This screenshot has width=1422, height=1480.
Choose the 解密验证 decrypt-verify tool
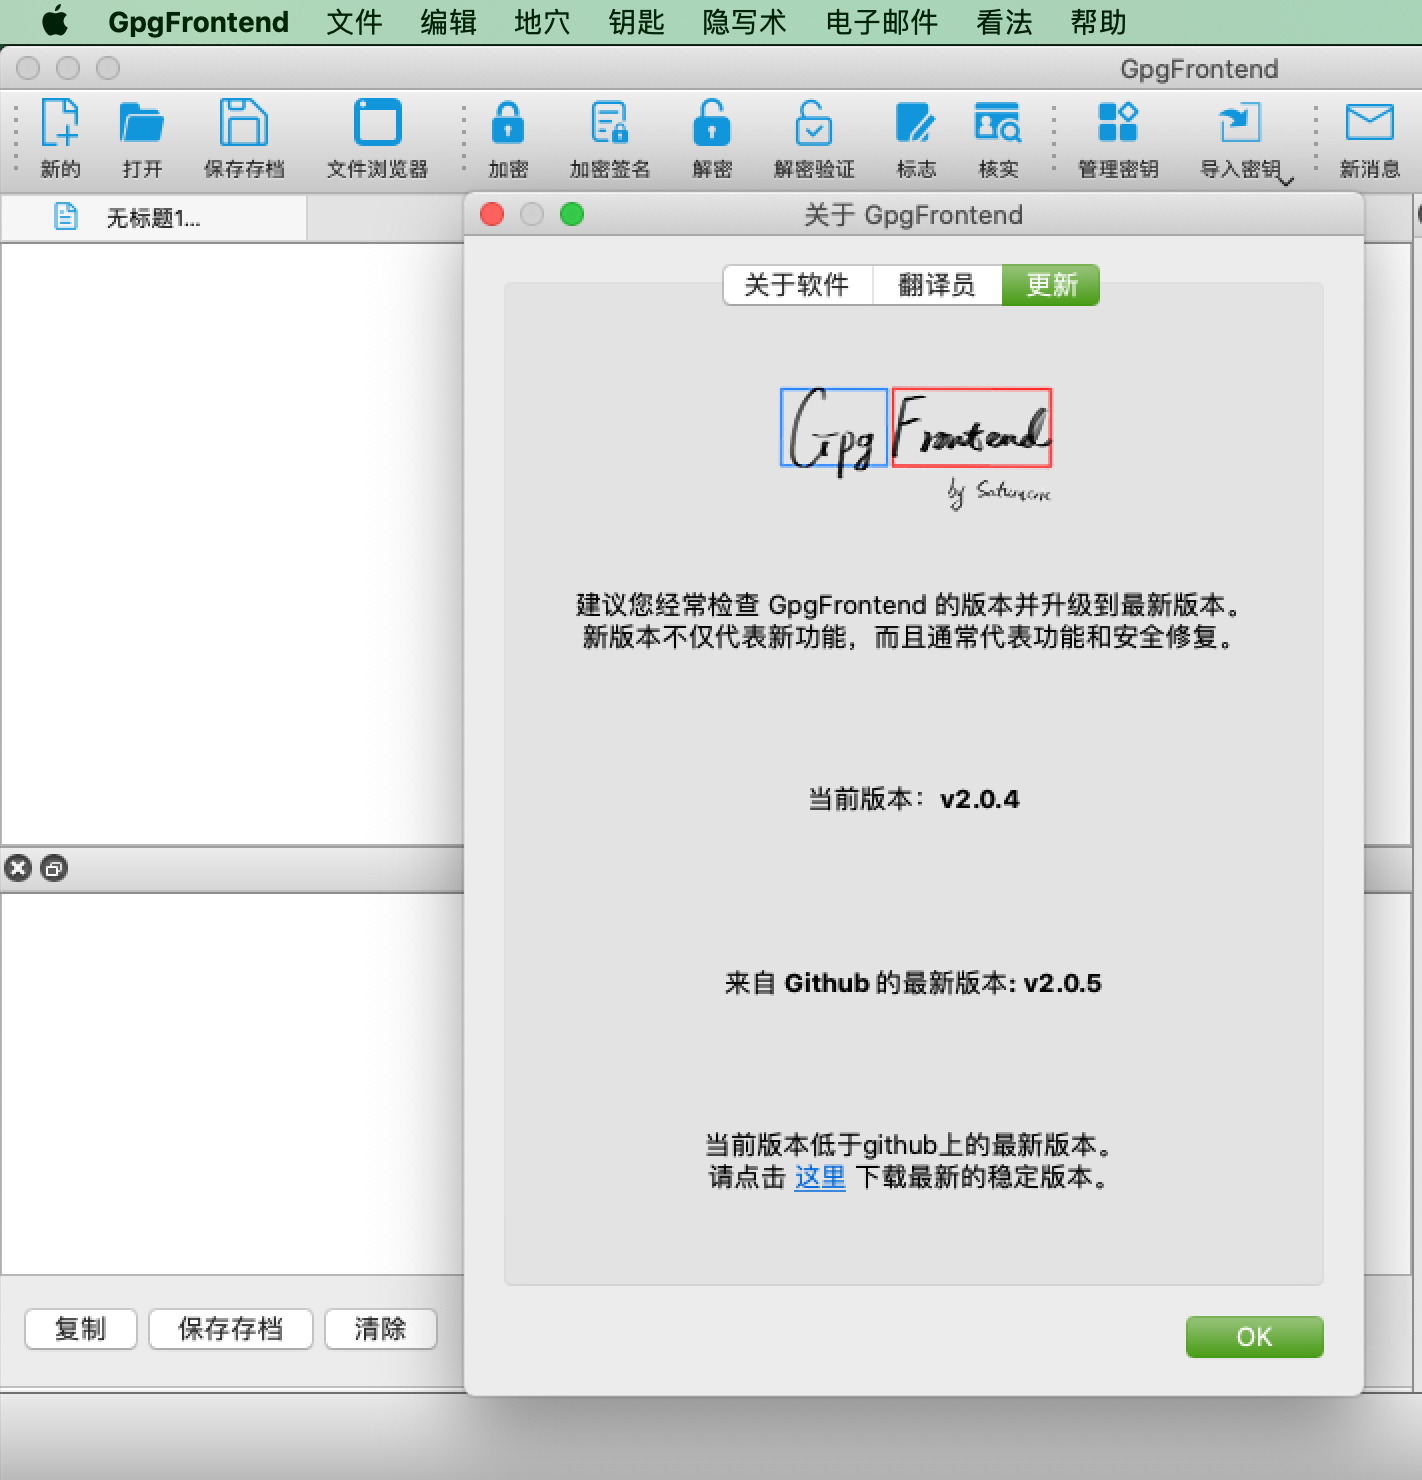tap(814, 138)
